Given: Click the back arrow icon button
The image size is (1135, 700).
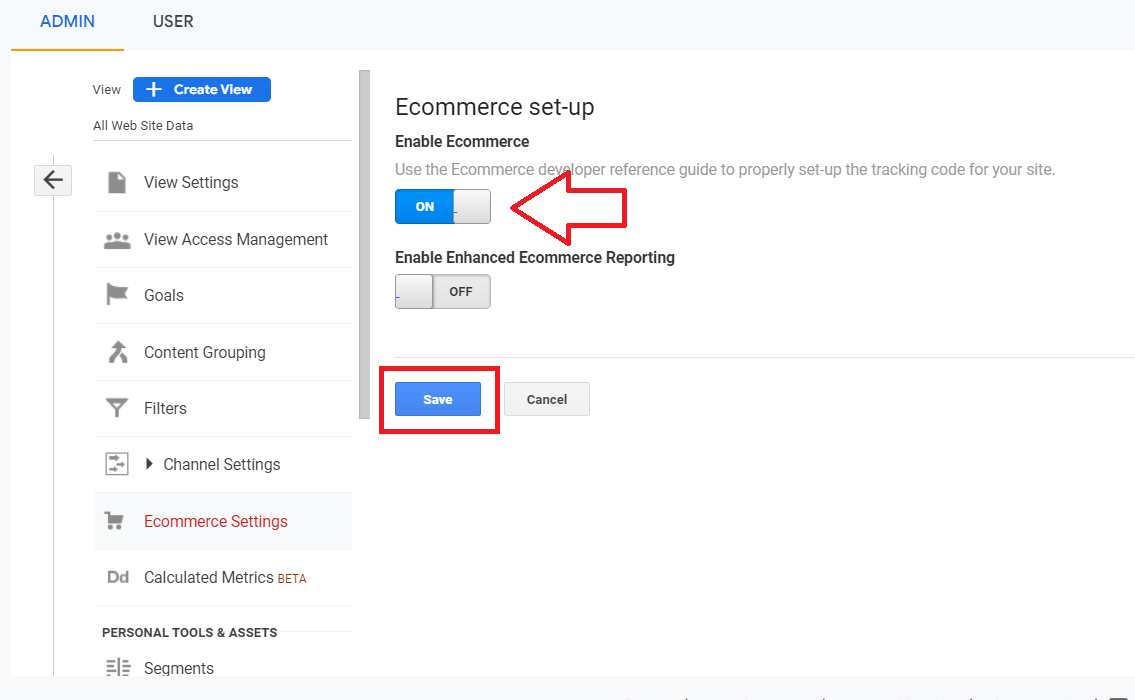Looking at the screenshot, I should [x=53, y=180].
